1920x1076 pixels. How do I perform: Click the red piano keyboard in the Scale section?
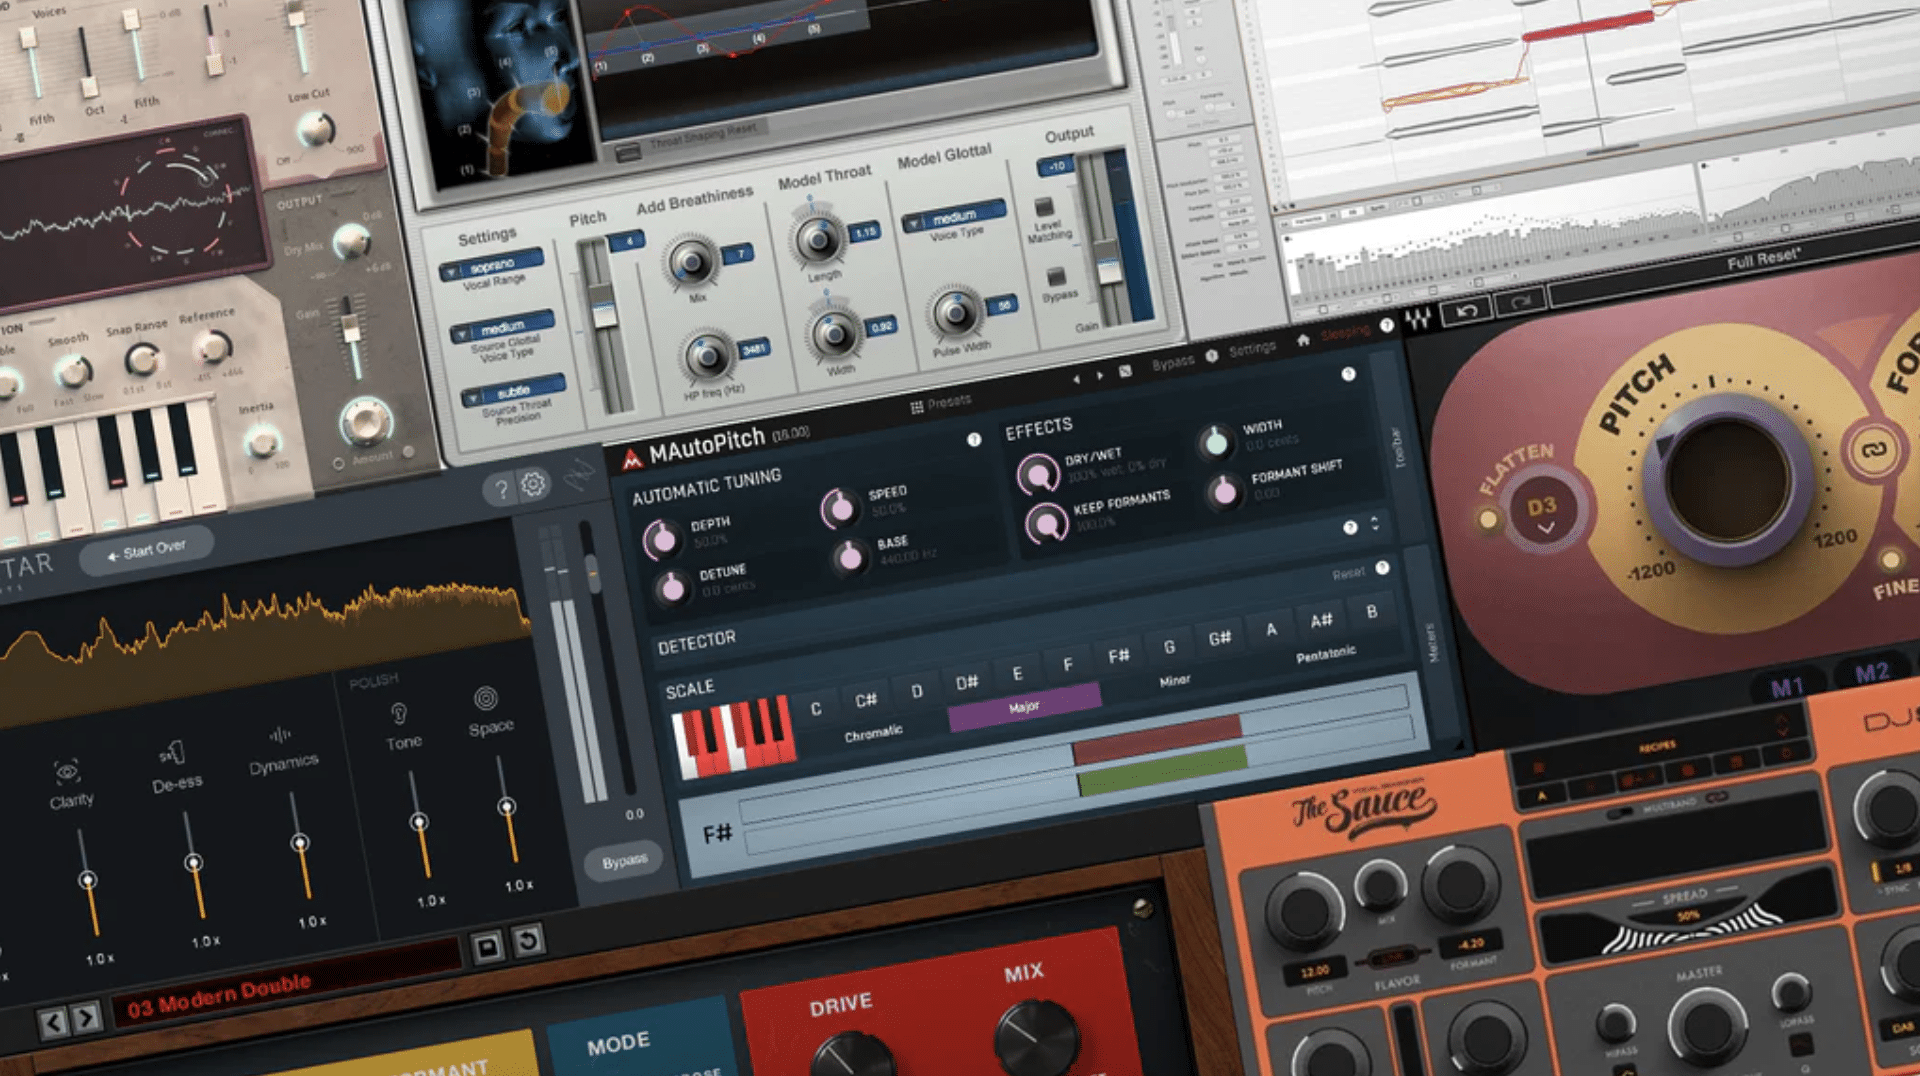(736, 738)
